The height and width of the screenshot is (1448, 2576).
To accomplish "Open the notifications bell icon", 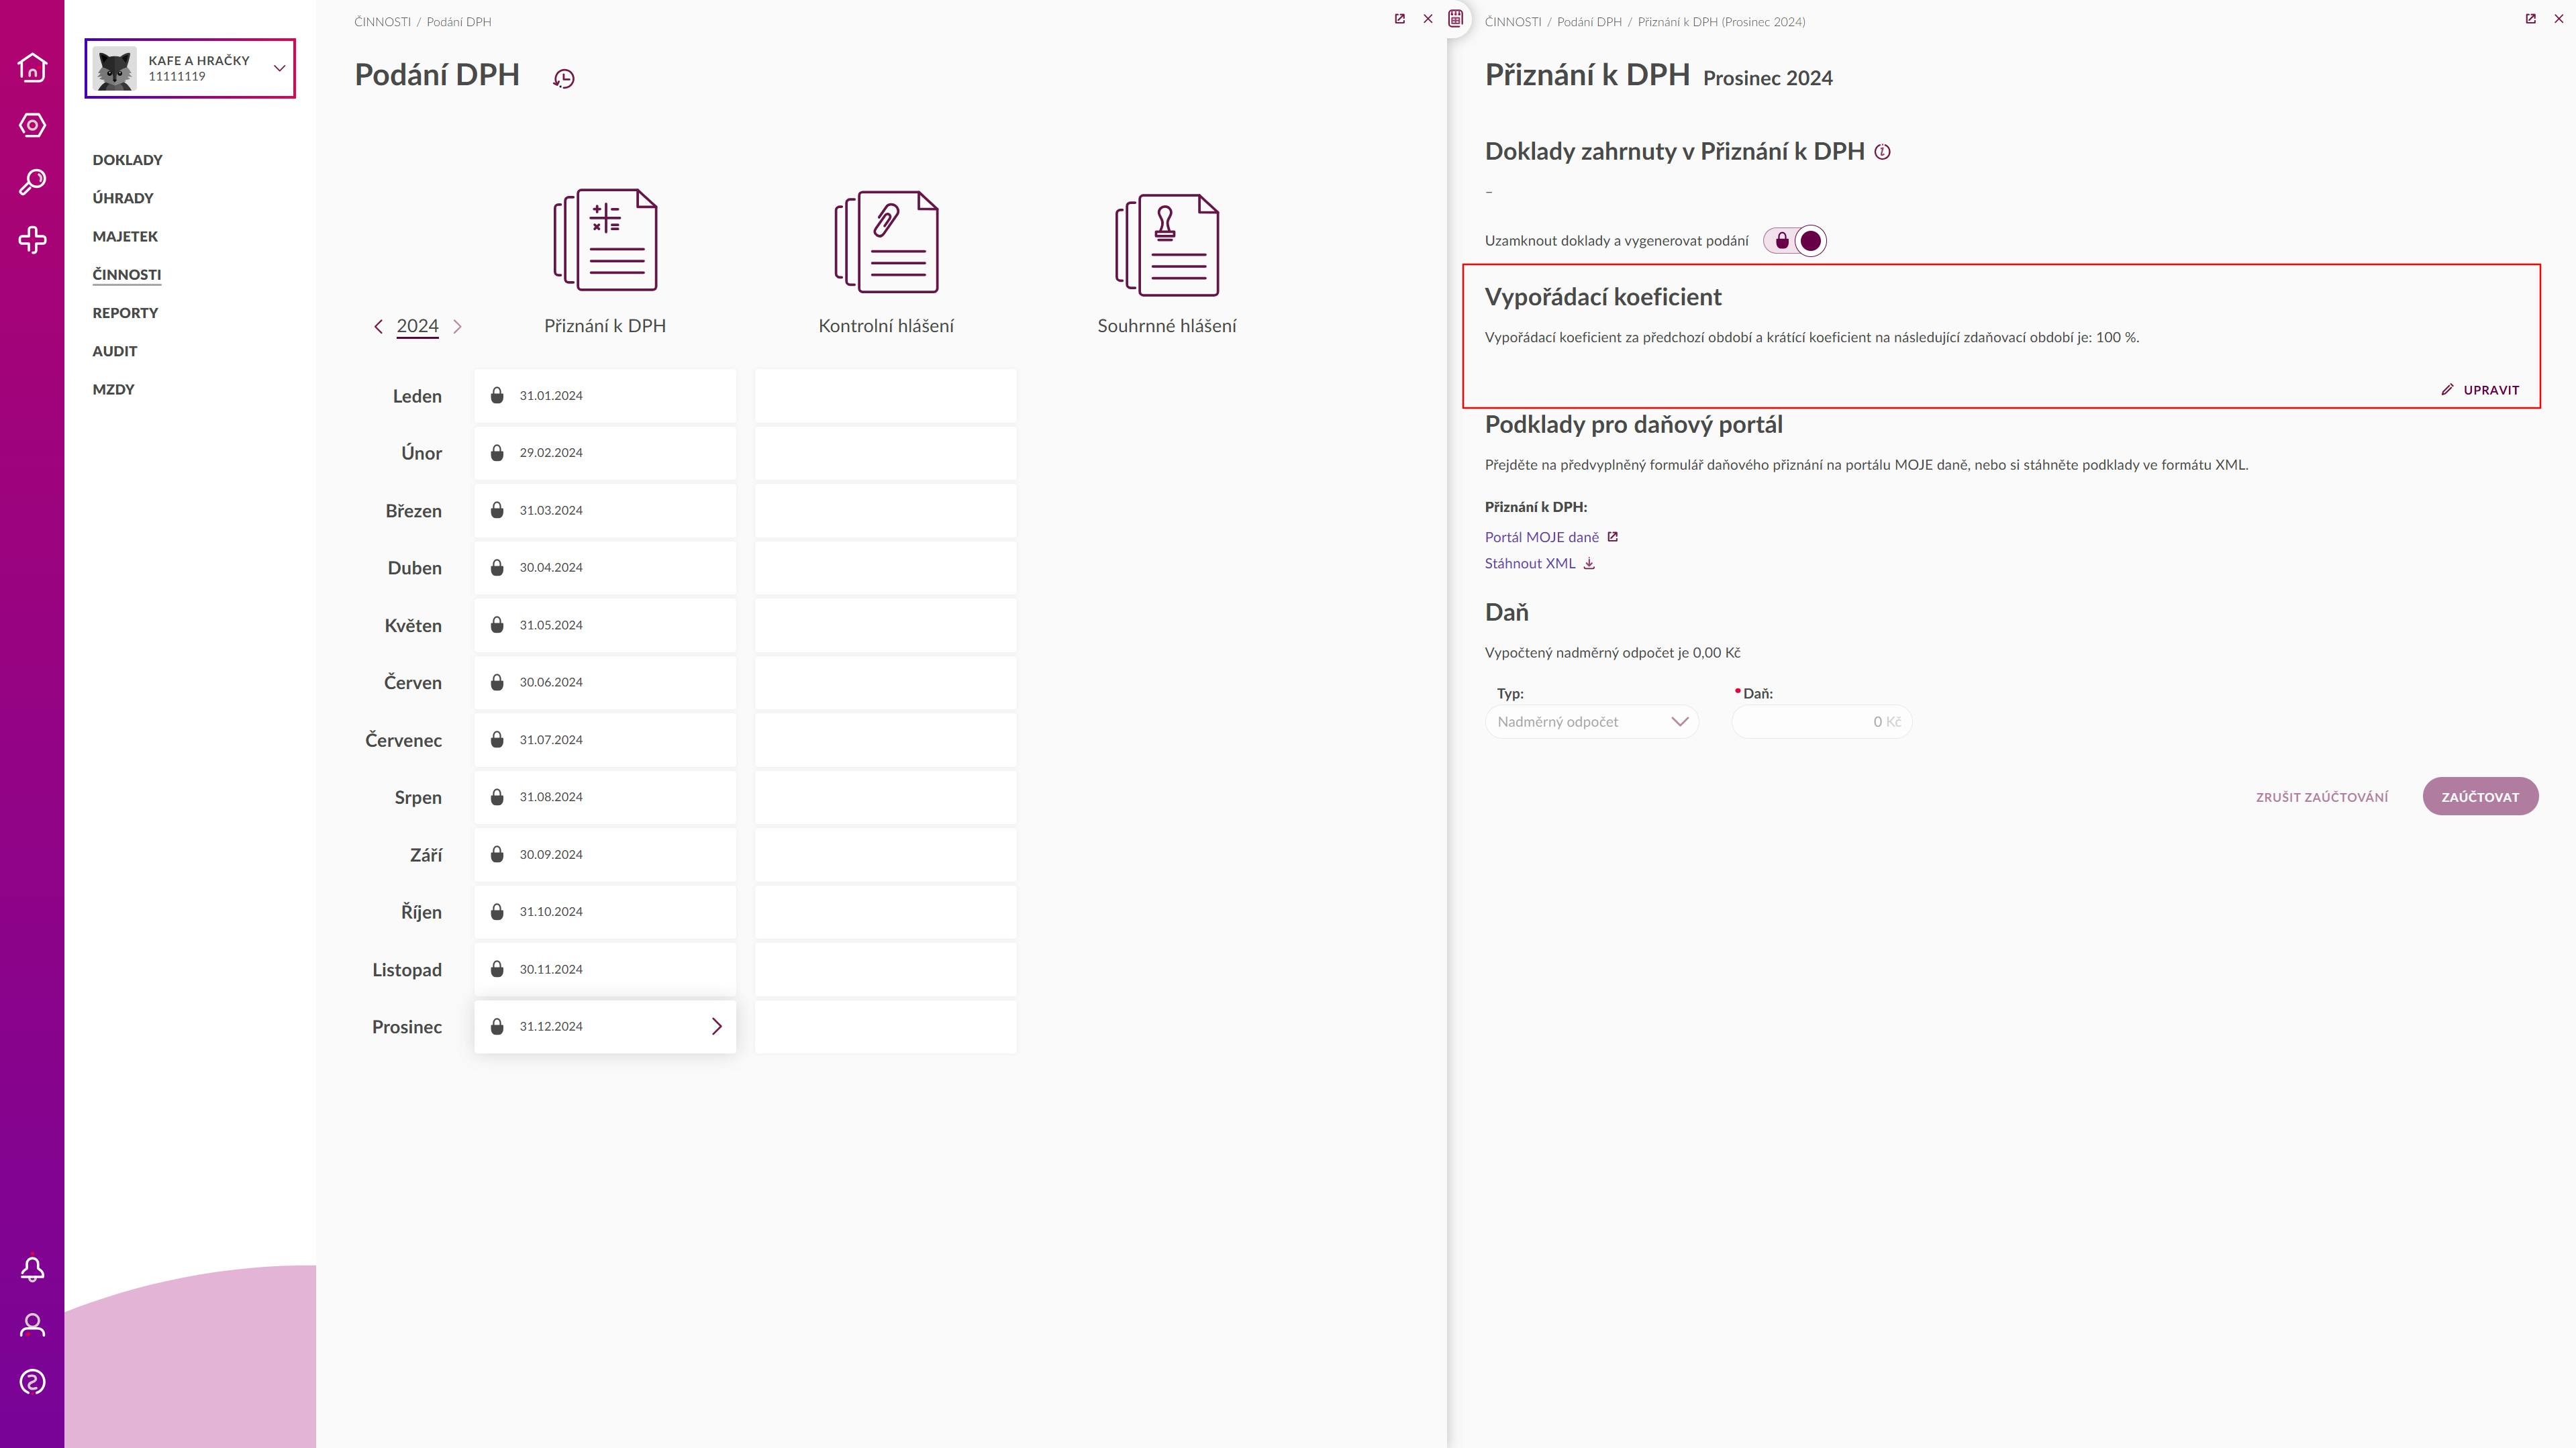I will 32,1268.
